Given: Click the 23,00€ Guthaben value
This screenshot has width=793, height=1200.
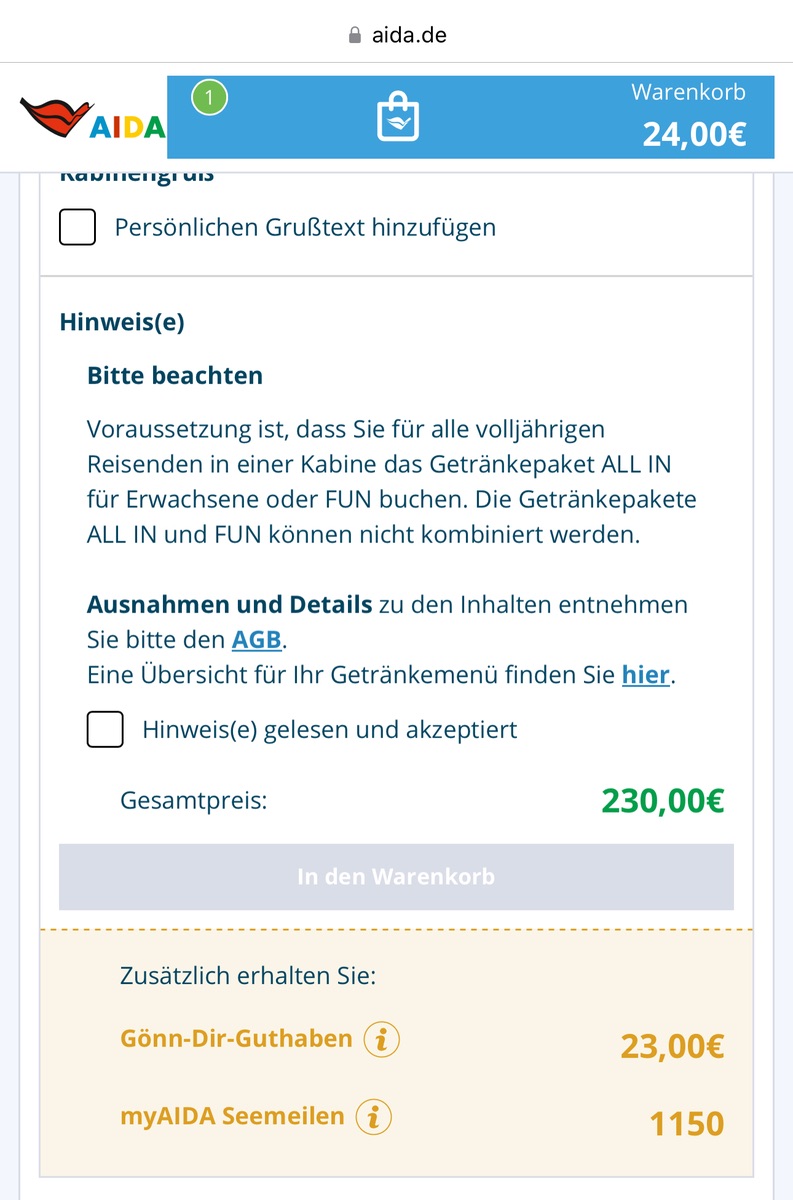Looking at the screenshot, I should point(672,1046).
